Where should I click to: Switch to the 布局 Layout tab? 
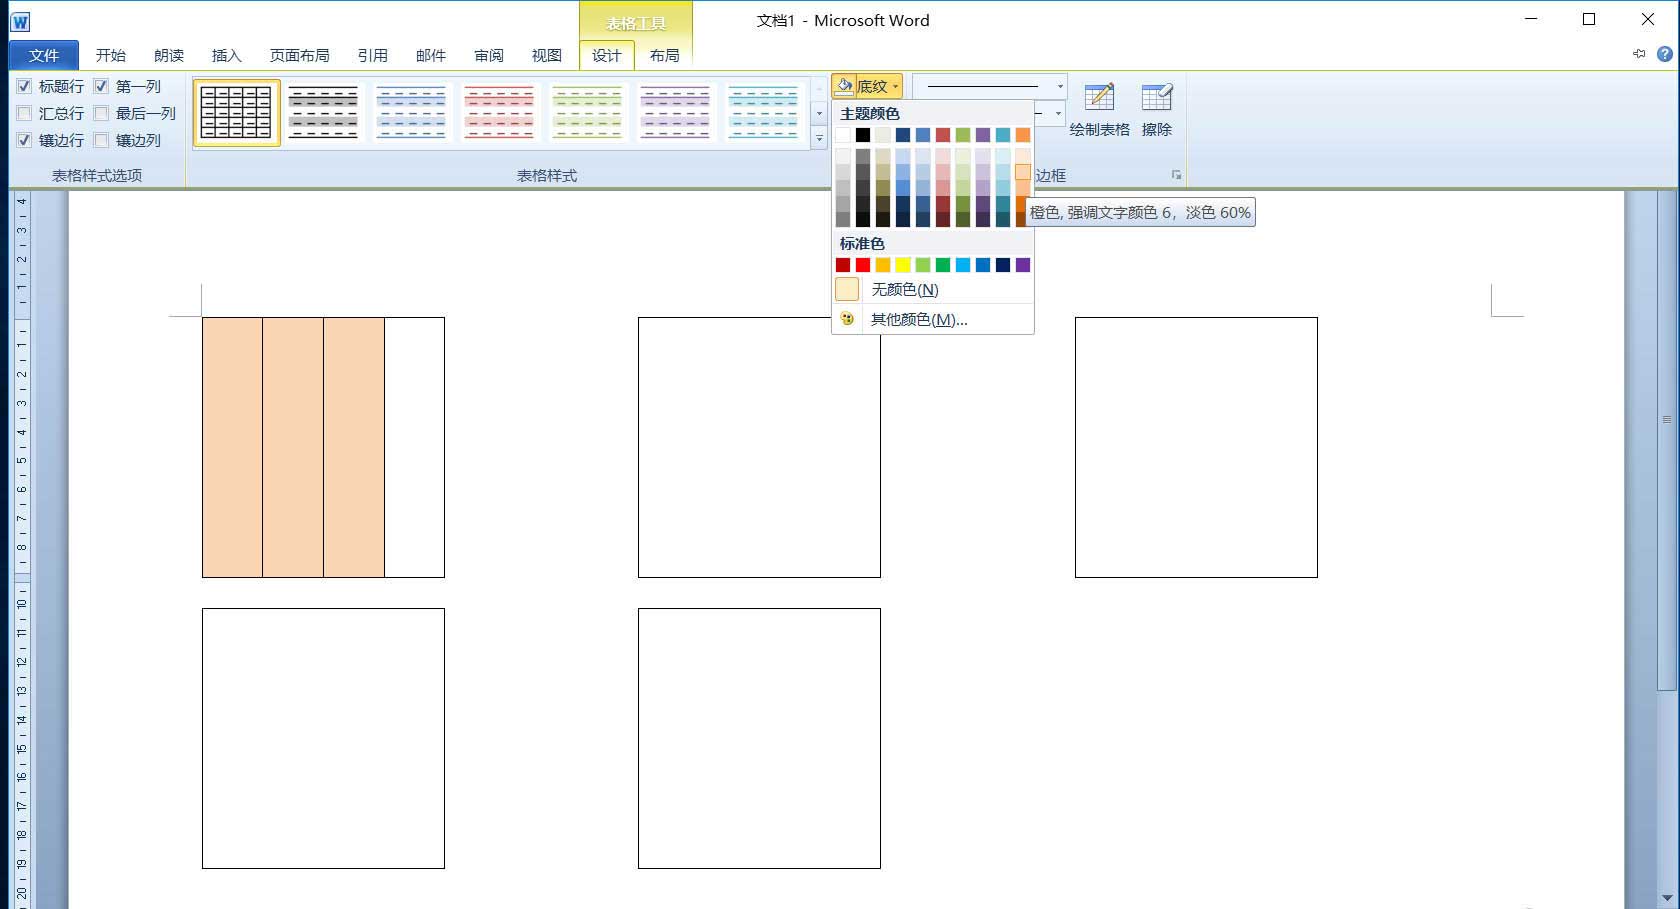(665, 55)
